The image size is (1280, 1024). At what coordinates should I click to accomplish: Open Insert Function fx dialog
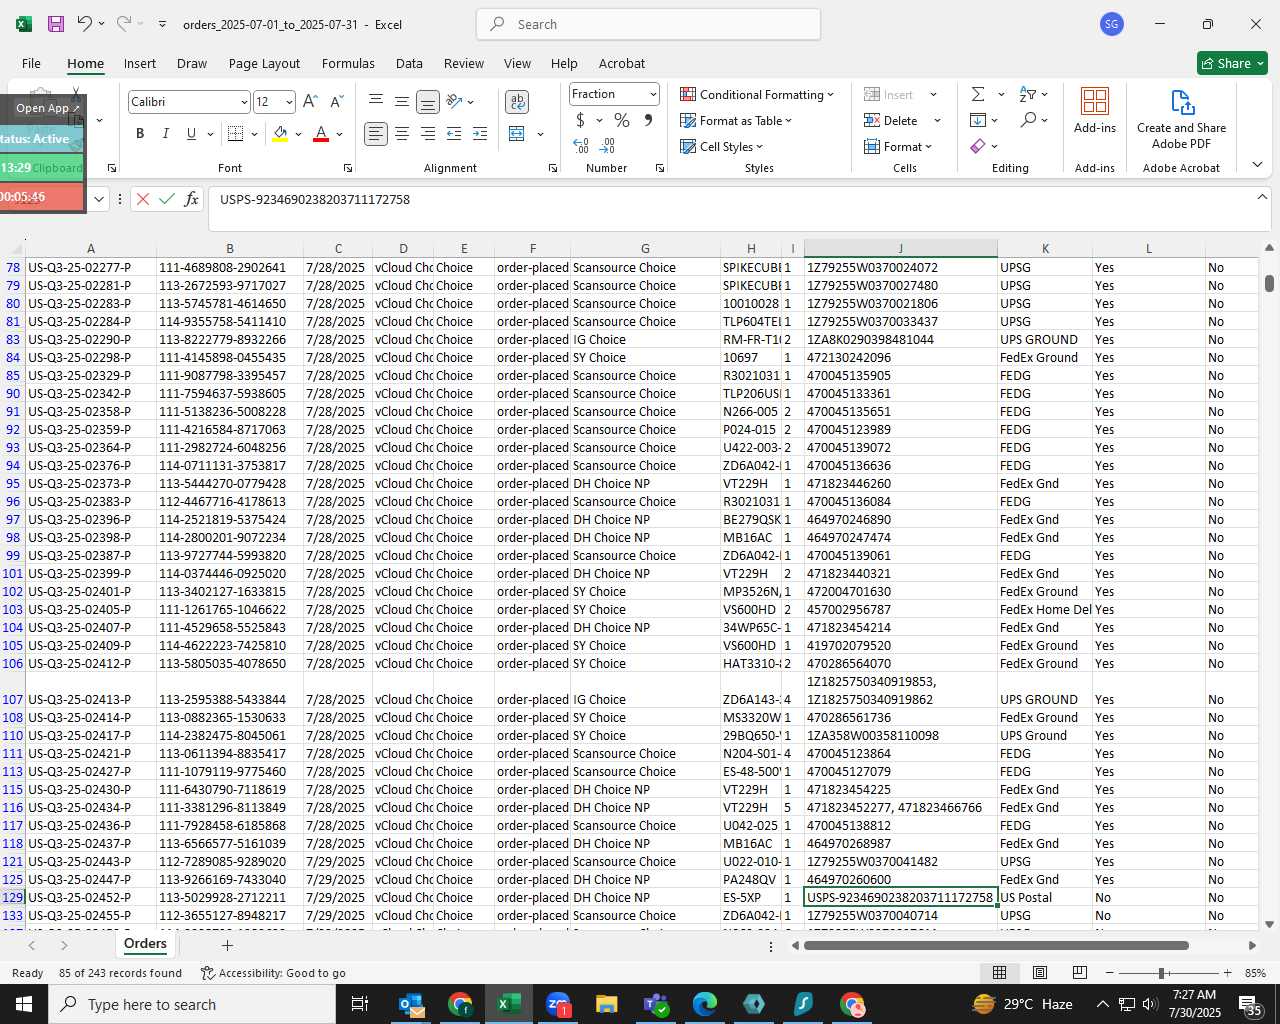point(192,199)
